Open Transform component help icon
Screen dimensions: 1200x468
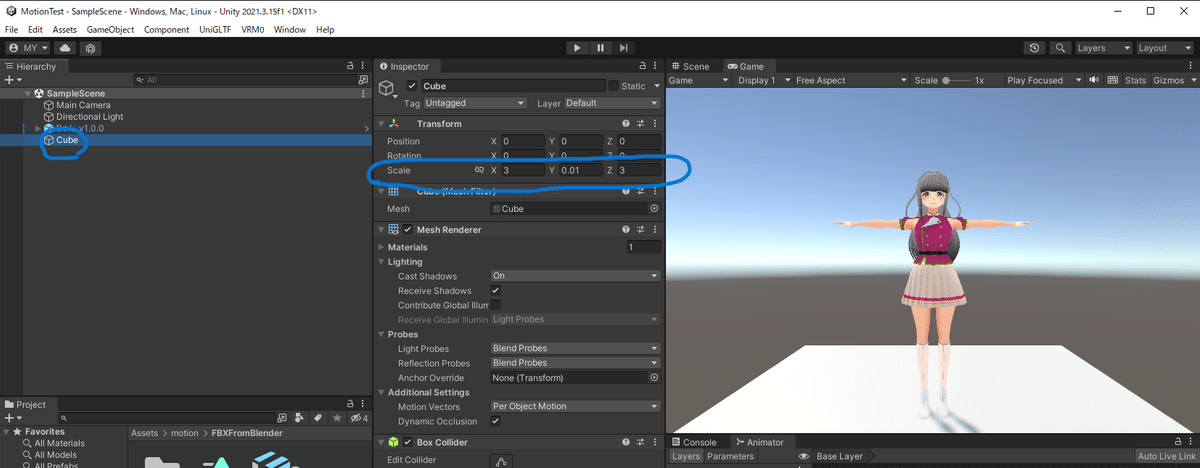(x=626, y=124)
